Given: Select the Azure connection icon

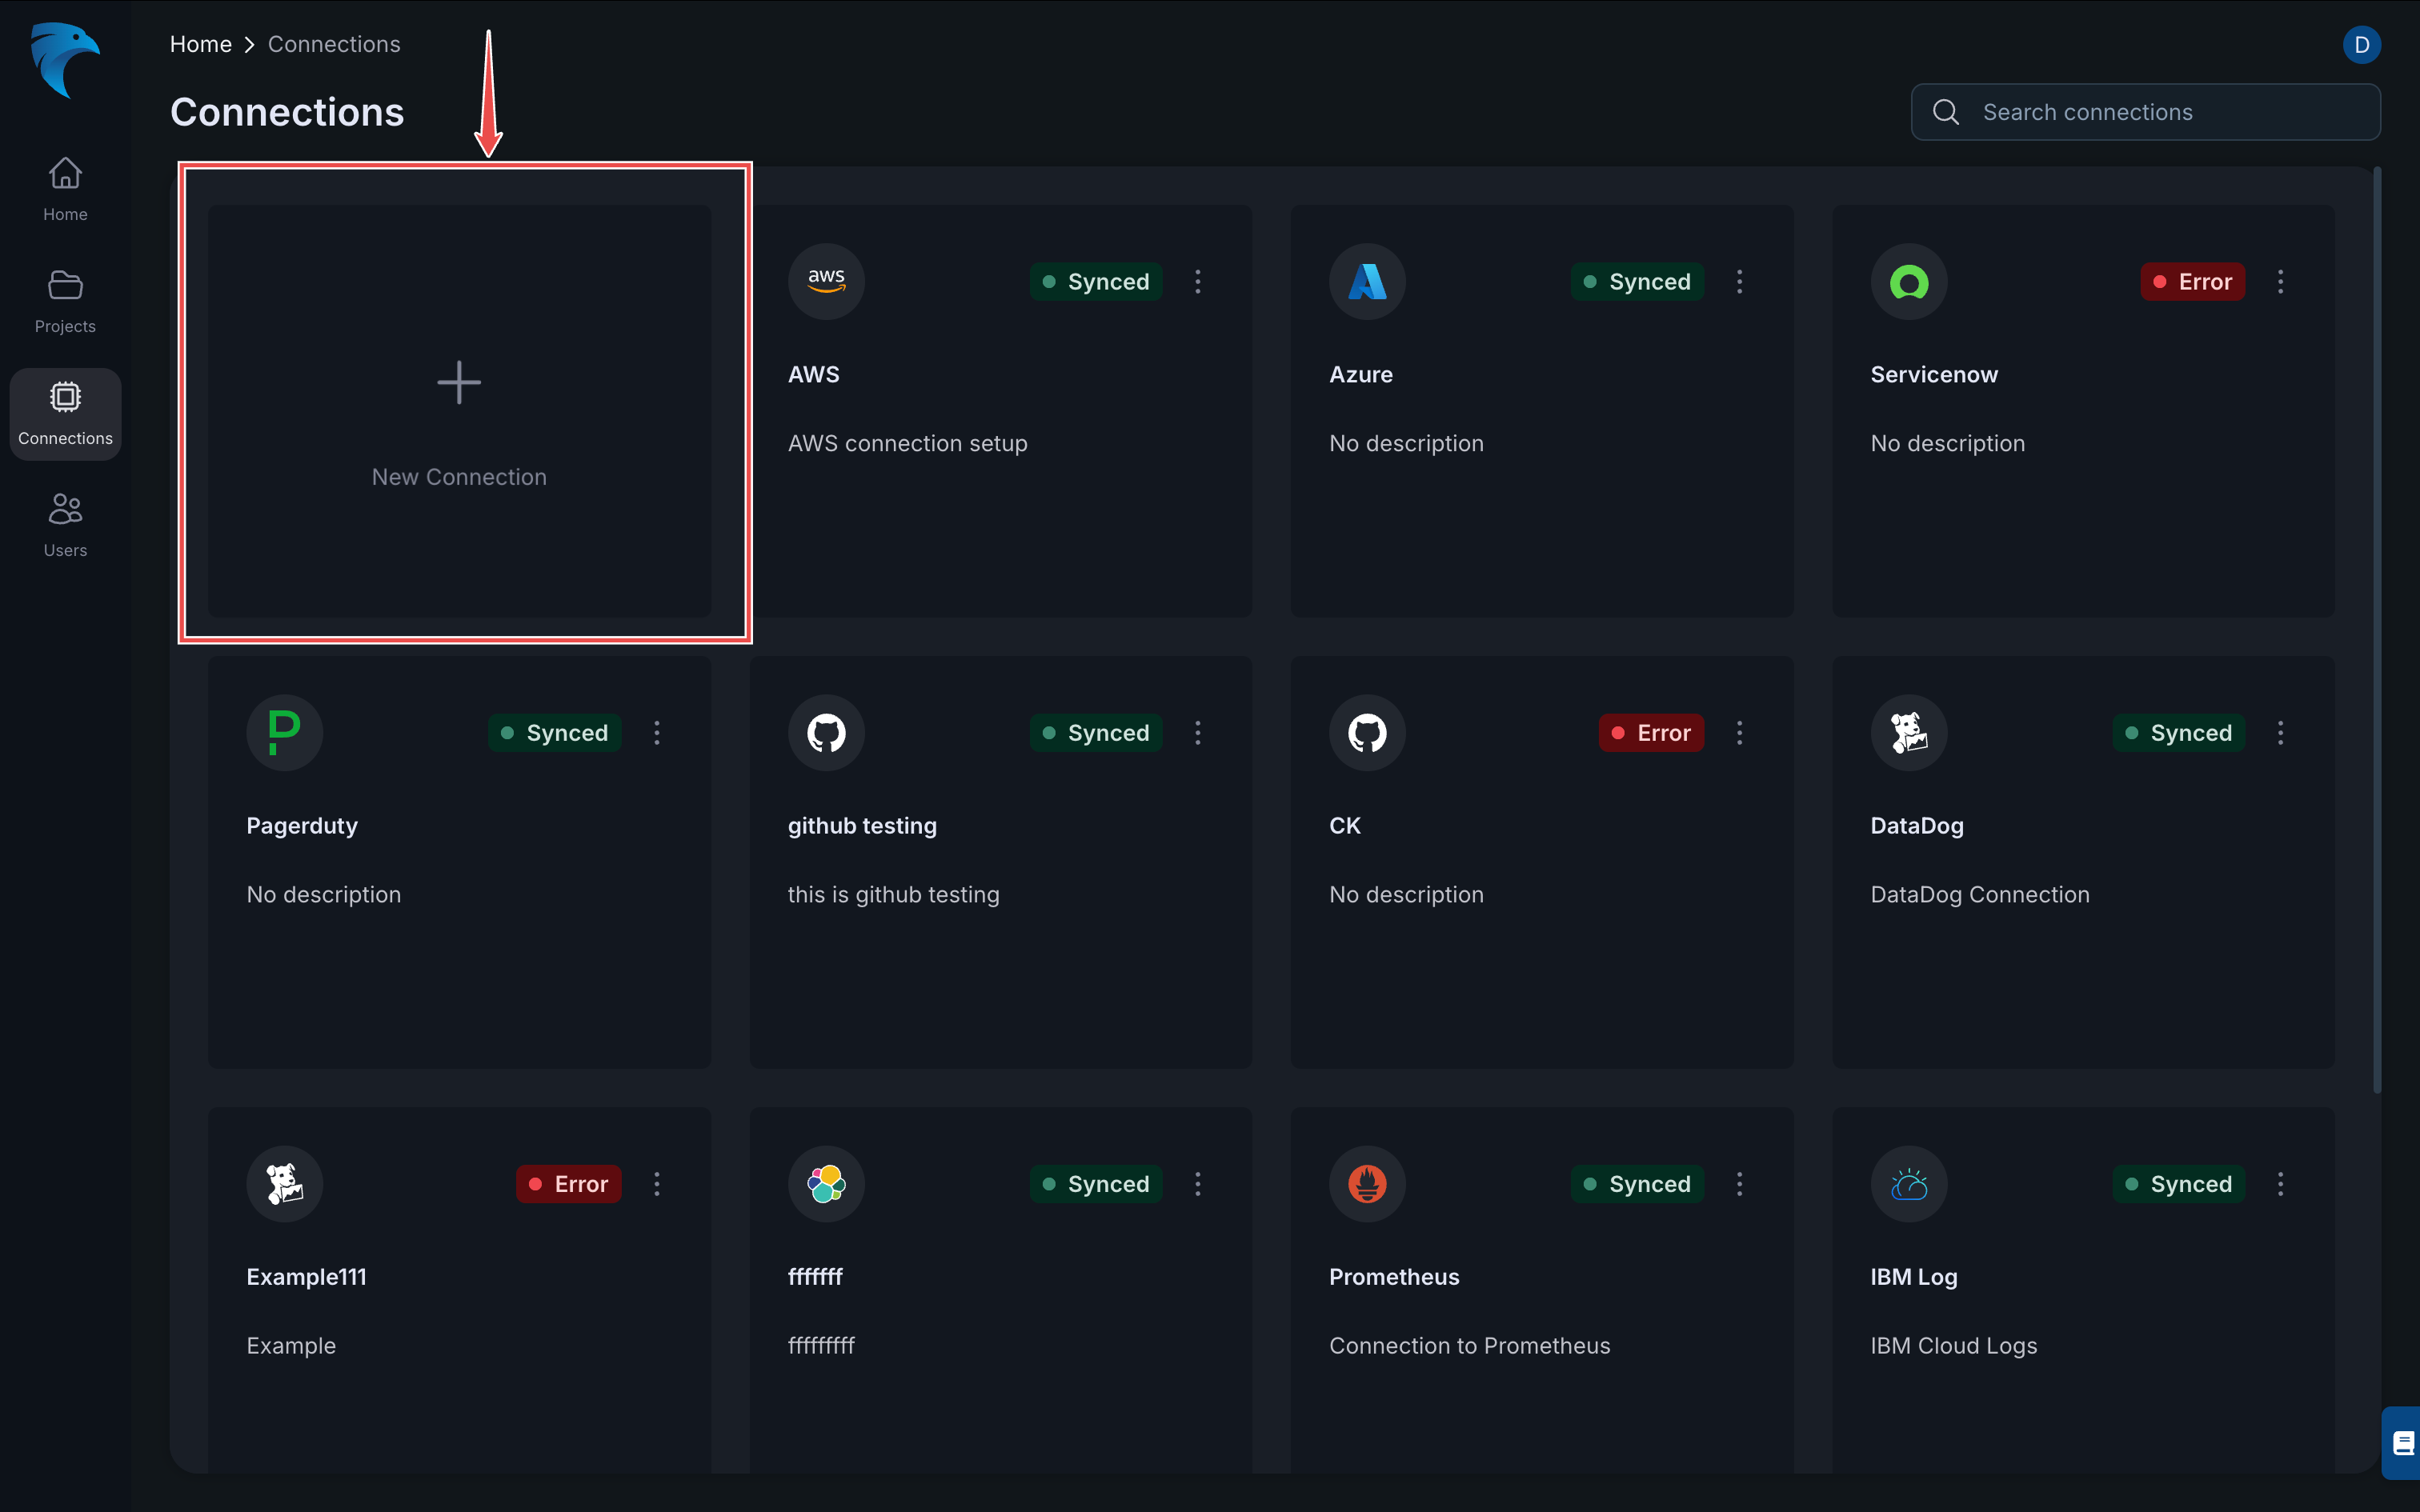Looking at the screenshot, I should point(1366,281).
